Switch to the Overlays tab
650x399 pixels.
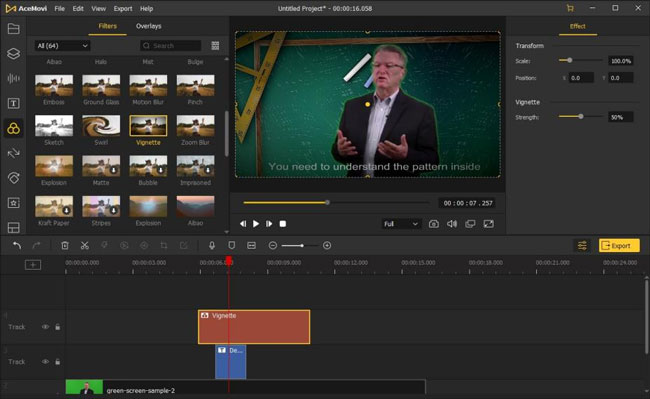(148, 26)
